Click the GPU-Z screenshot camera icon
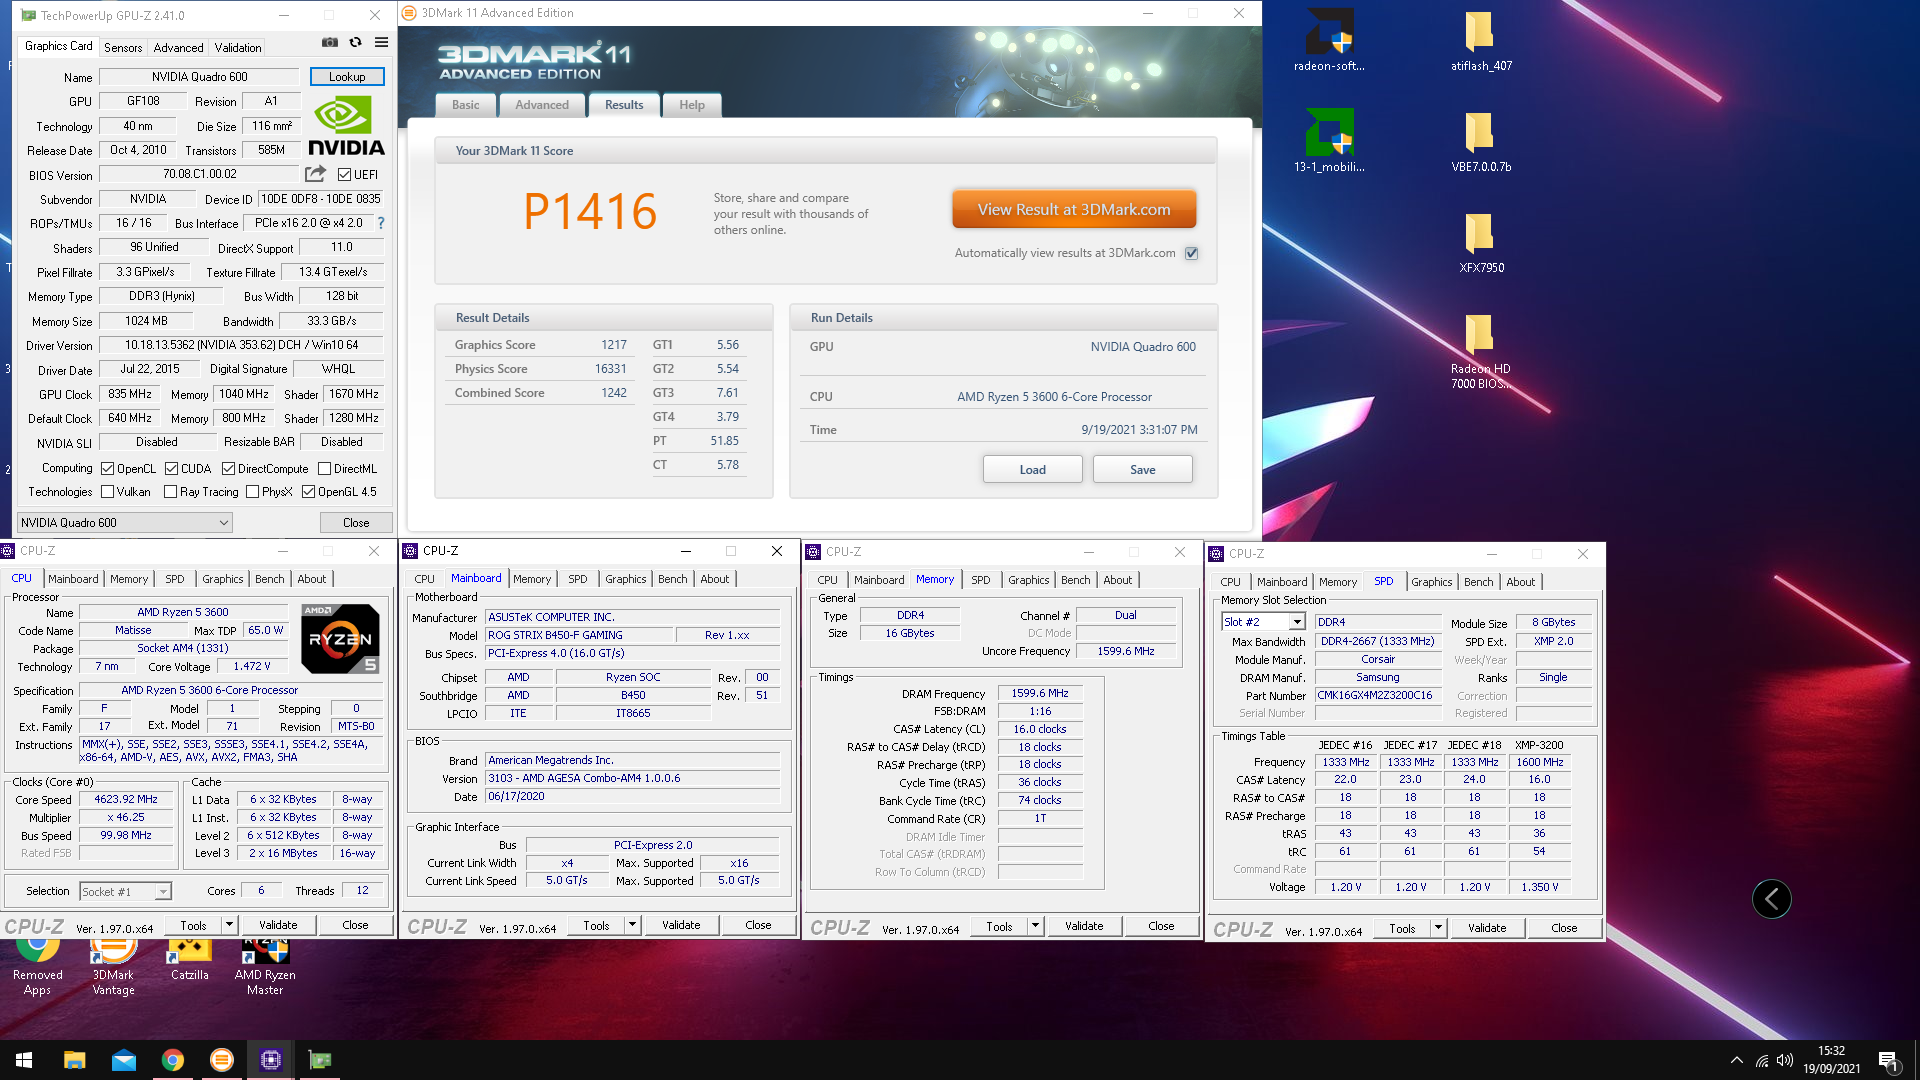This screenshot has height=1080, width=1920. pyautogui.click(x=329, y=43)
